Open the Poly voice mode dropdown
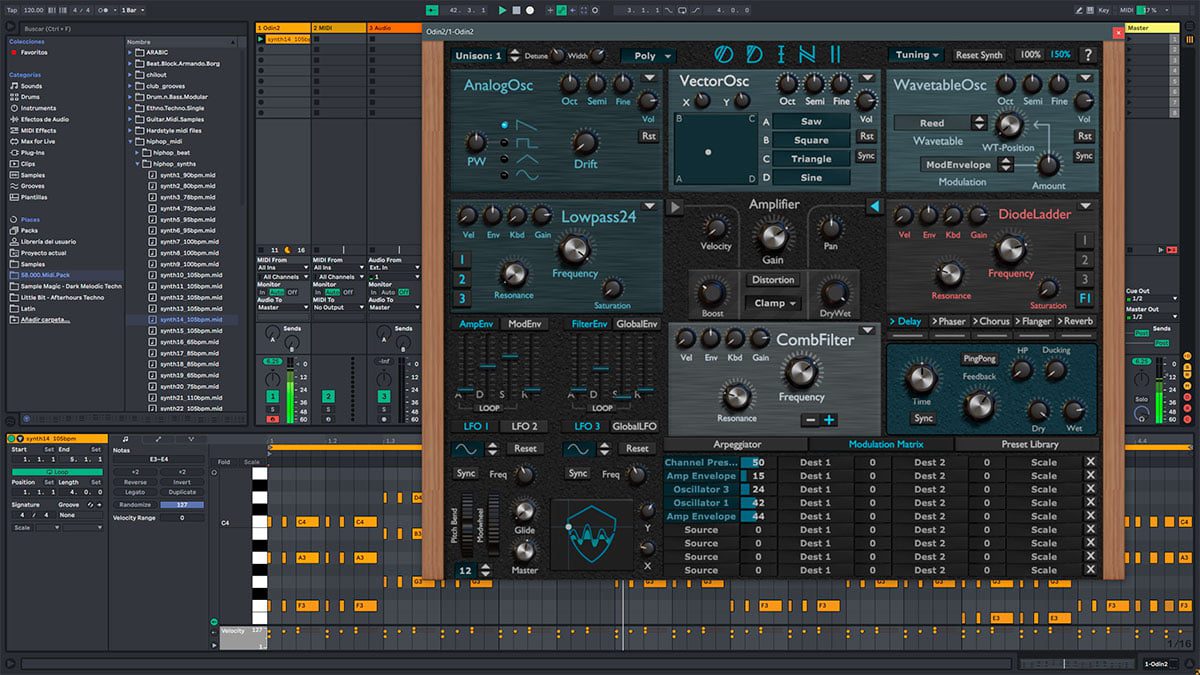This screenshot has height=675, width=1200. 649,56
